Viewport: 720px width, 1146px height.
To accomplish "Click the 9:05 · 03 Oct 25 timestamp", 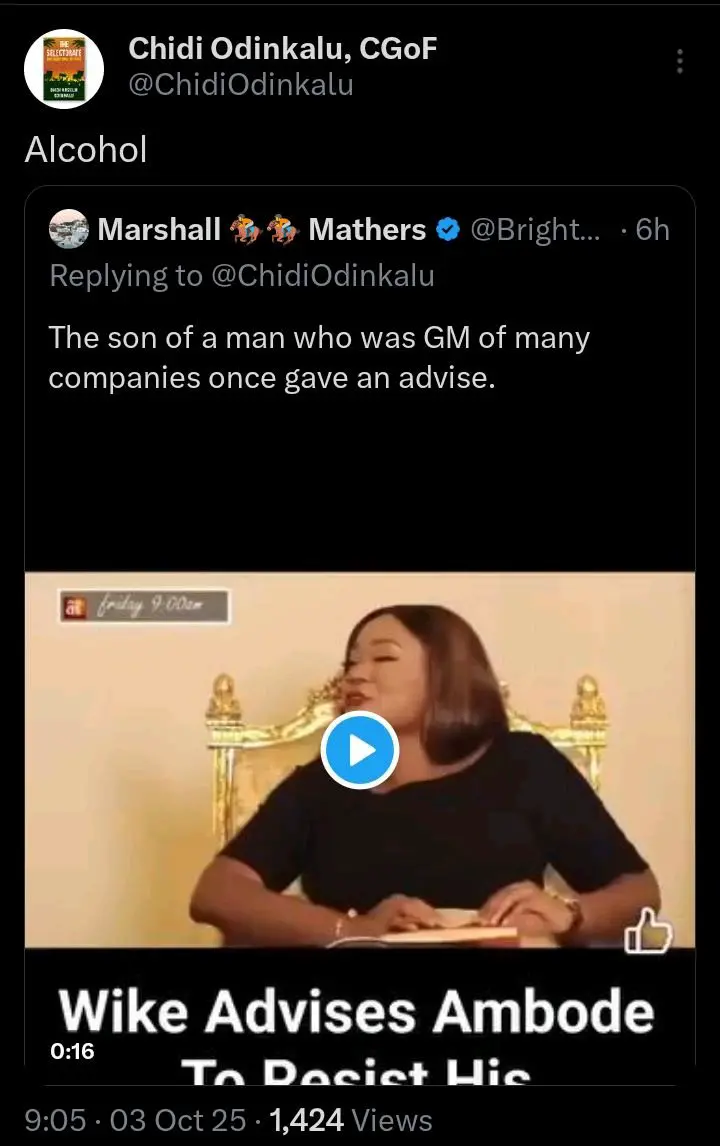I will point(137,1121).
